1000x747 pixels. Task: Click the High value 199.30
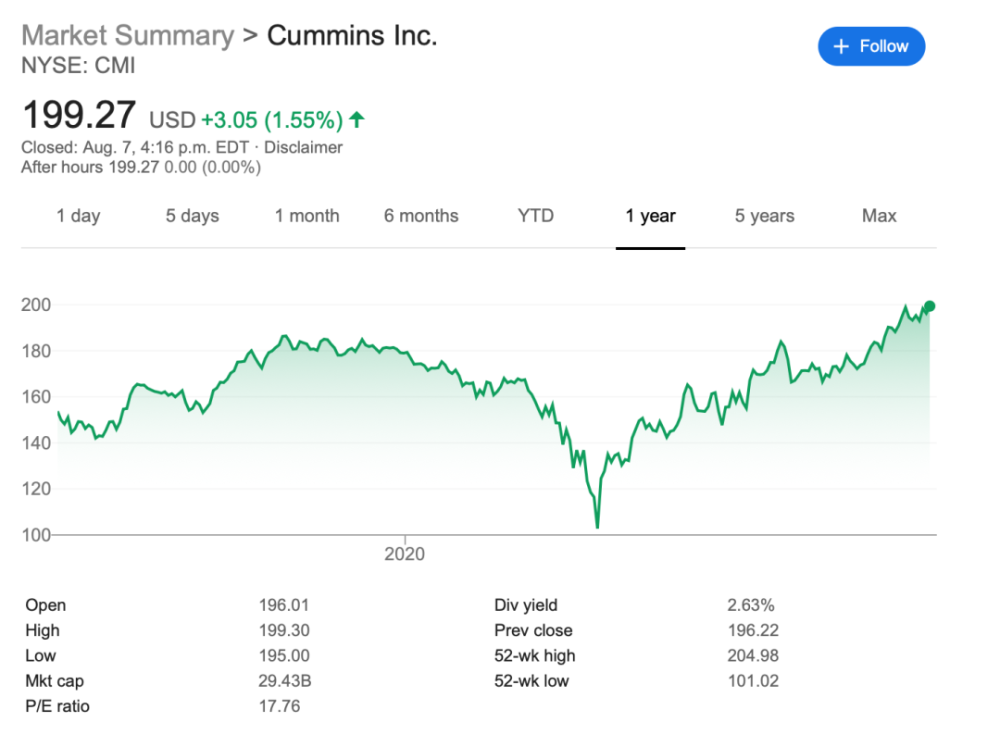click(x=284, y=630)
